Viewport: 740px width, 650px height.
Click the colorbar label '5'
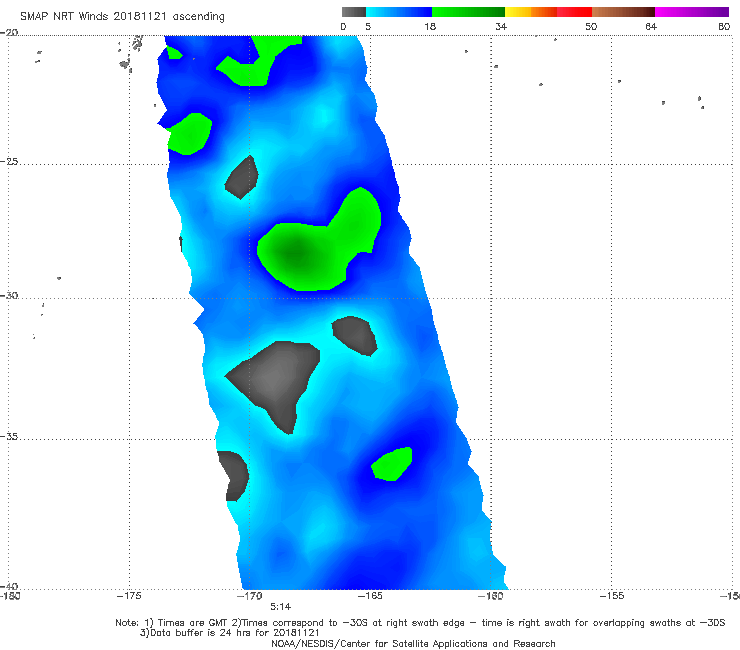click(368, 27)
